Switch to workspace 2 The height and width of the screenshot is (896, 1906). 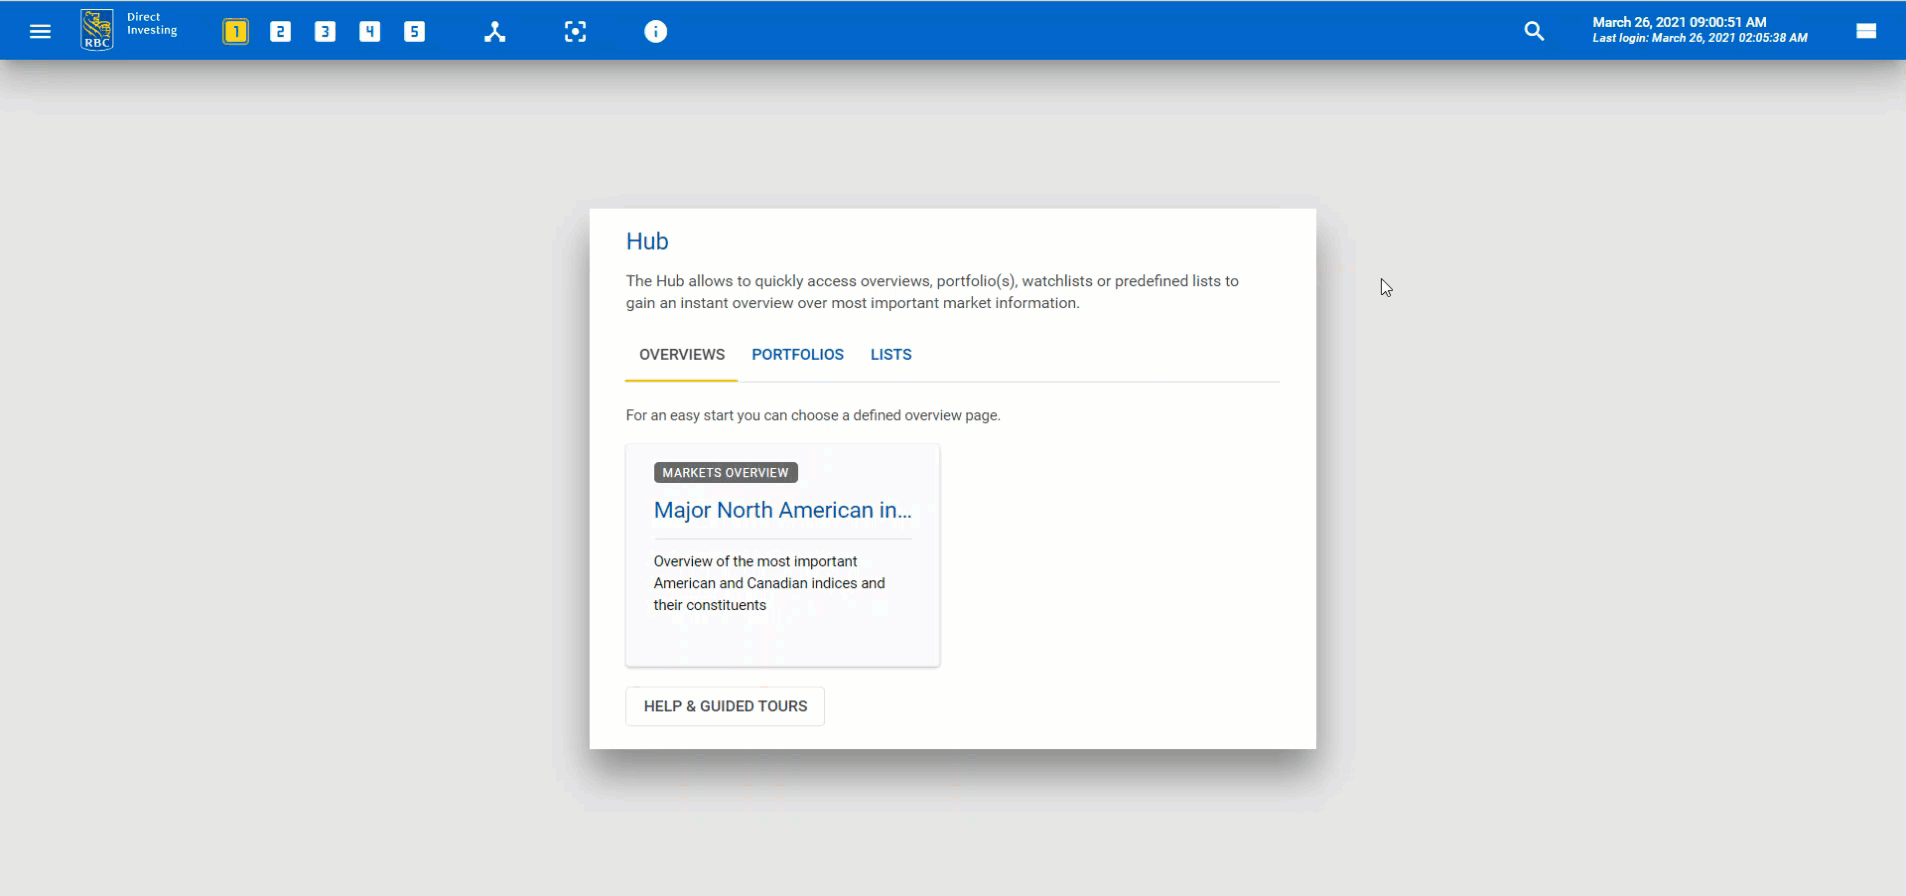pos(280,32)
